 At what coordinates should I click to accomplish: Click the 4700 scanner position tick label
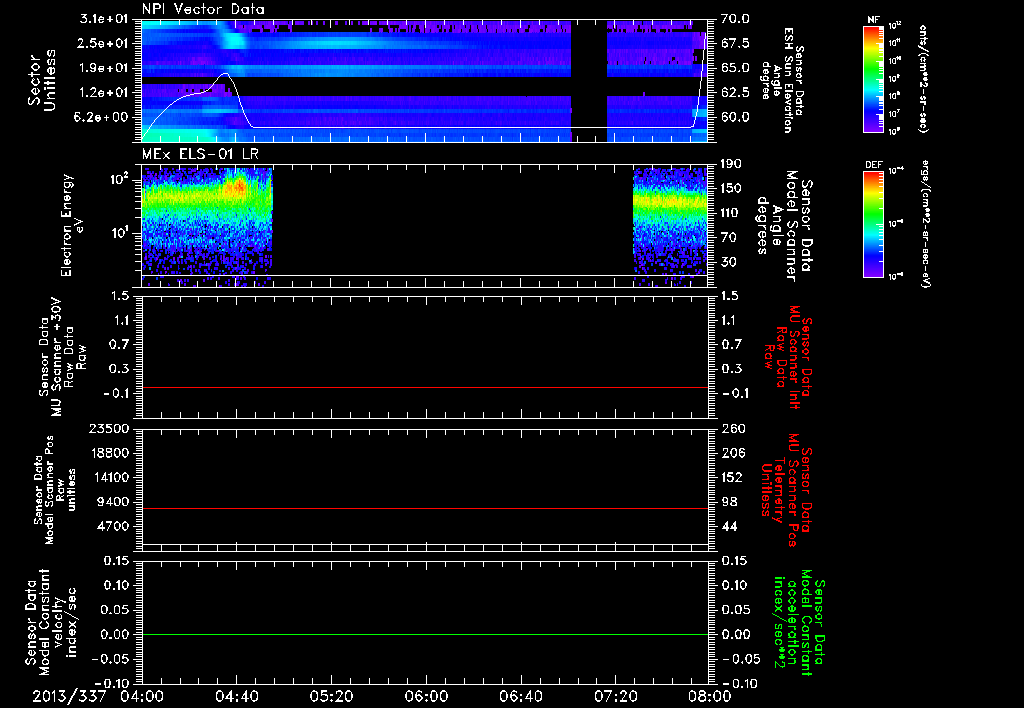pos(112,526)
